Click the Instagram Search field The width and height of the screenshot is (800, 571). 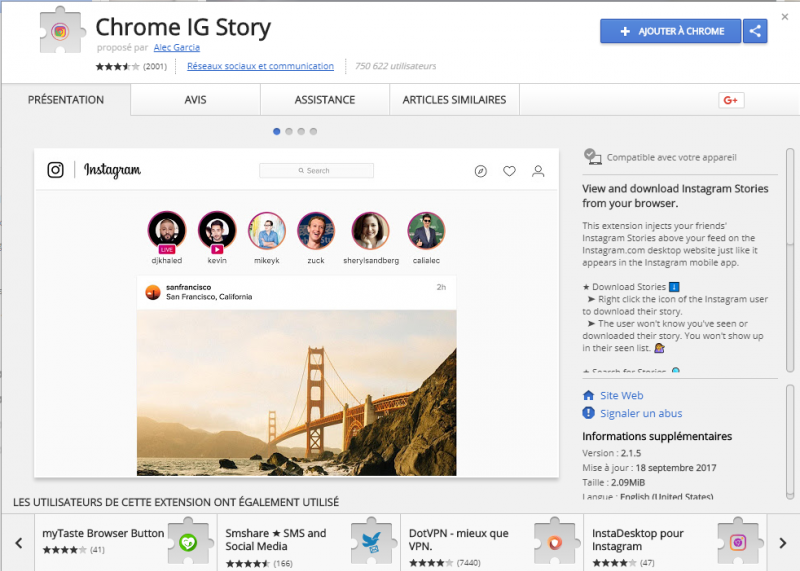[316, 170]
